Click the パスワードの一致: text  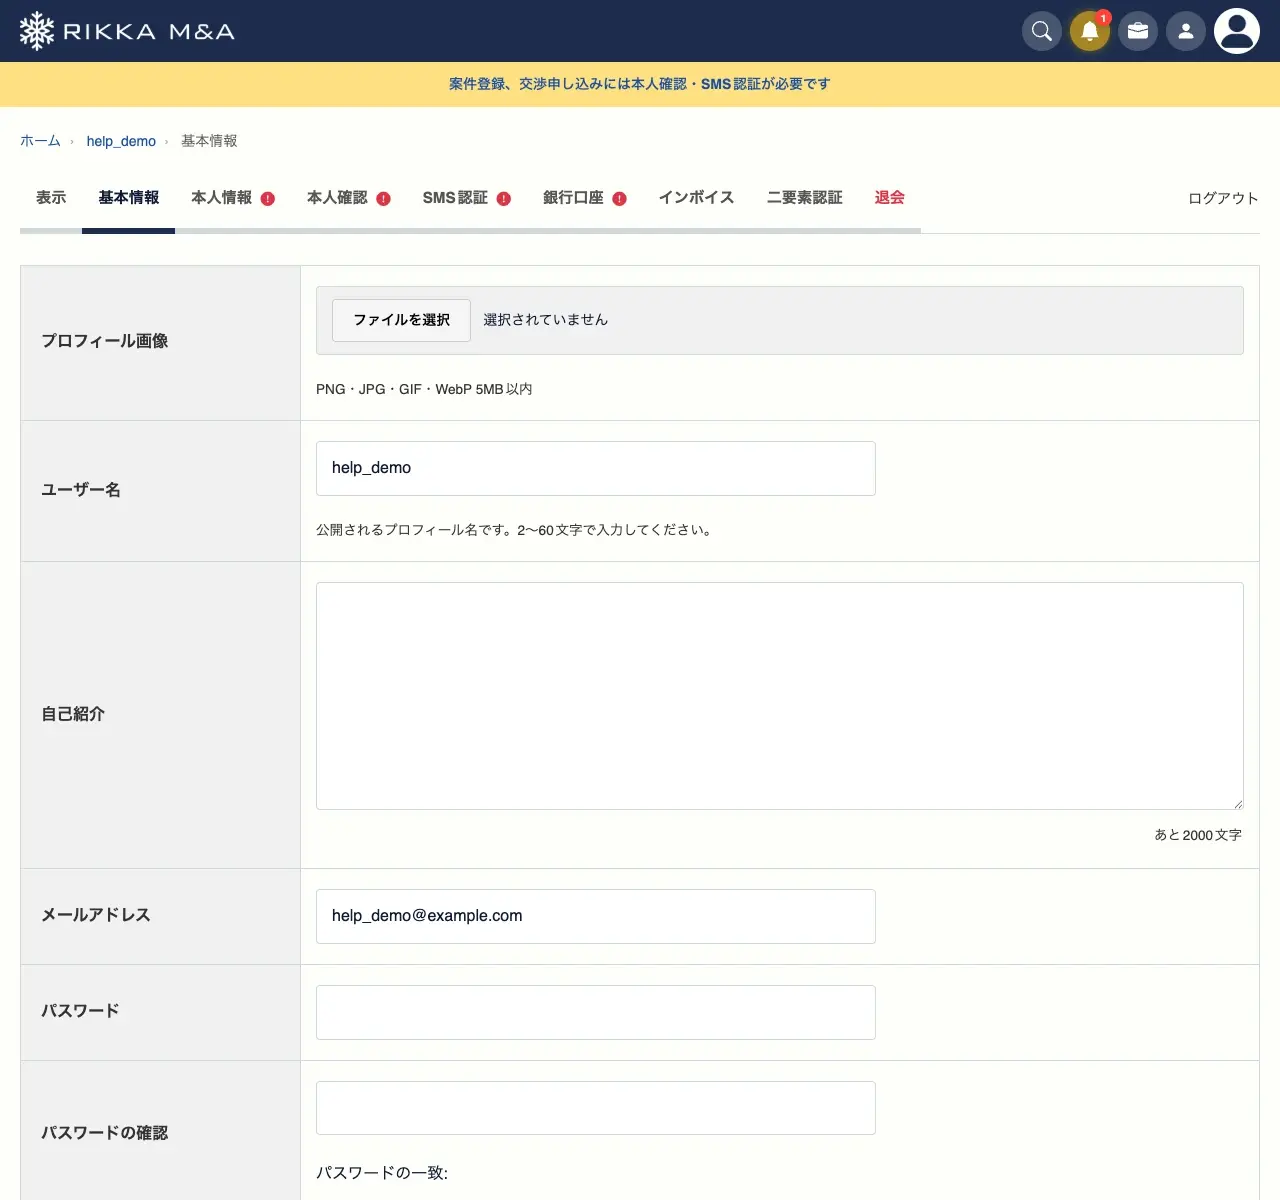click(x=382, y=1173)
